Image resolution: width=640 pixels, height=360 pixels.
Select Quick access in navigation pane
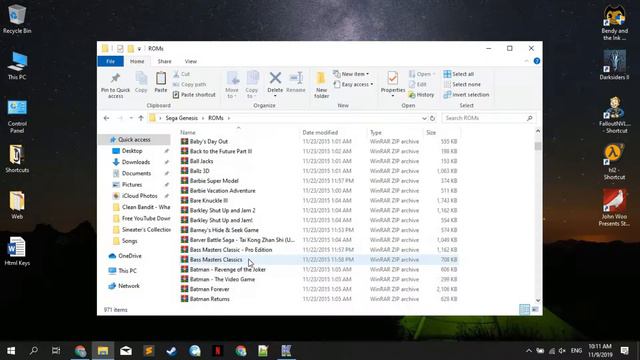[134, 140]
